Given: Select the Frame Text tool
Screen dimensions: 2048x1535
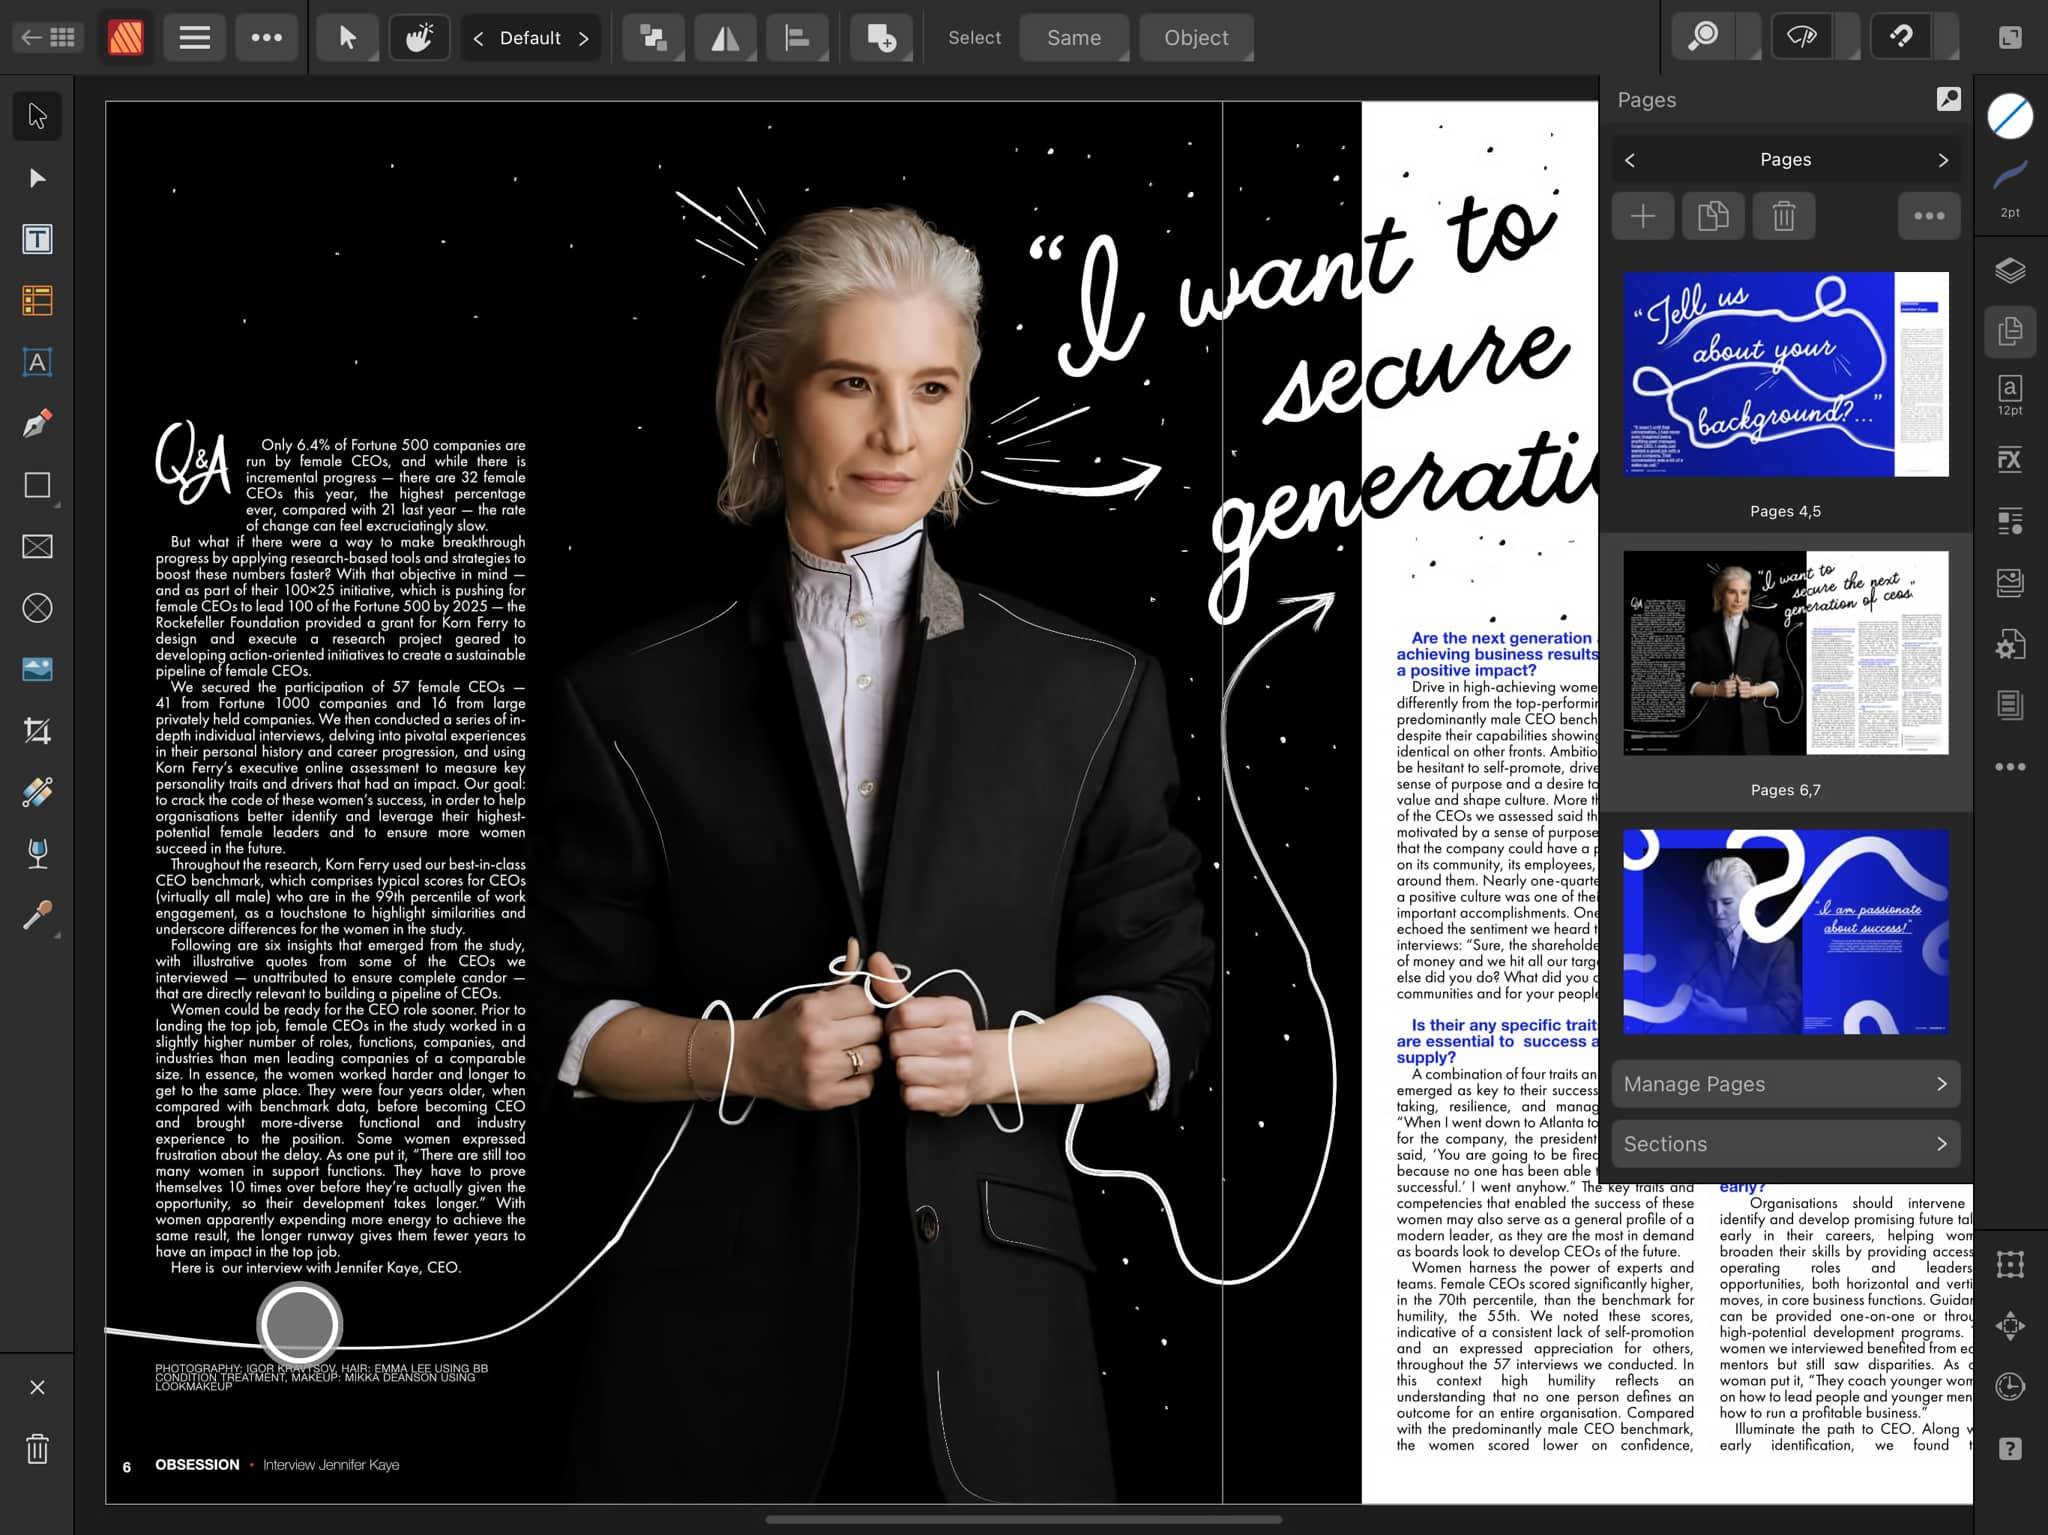Looking at the screenshot, I should [37, 239].
